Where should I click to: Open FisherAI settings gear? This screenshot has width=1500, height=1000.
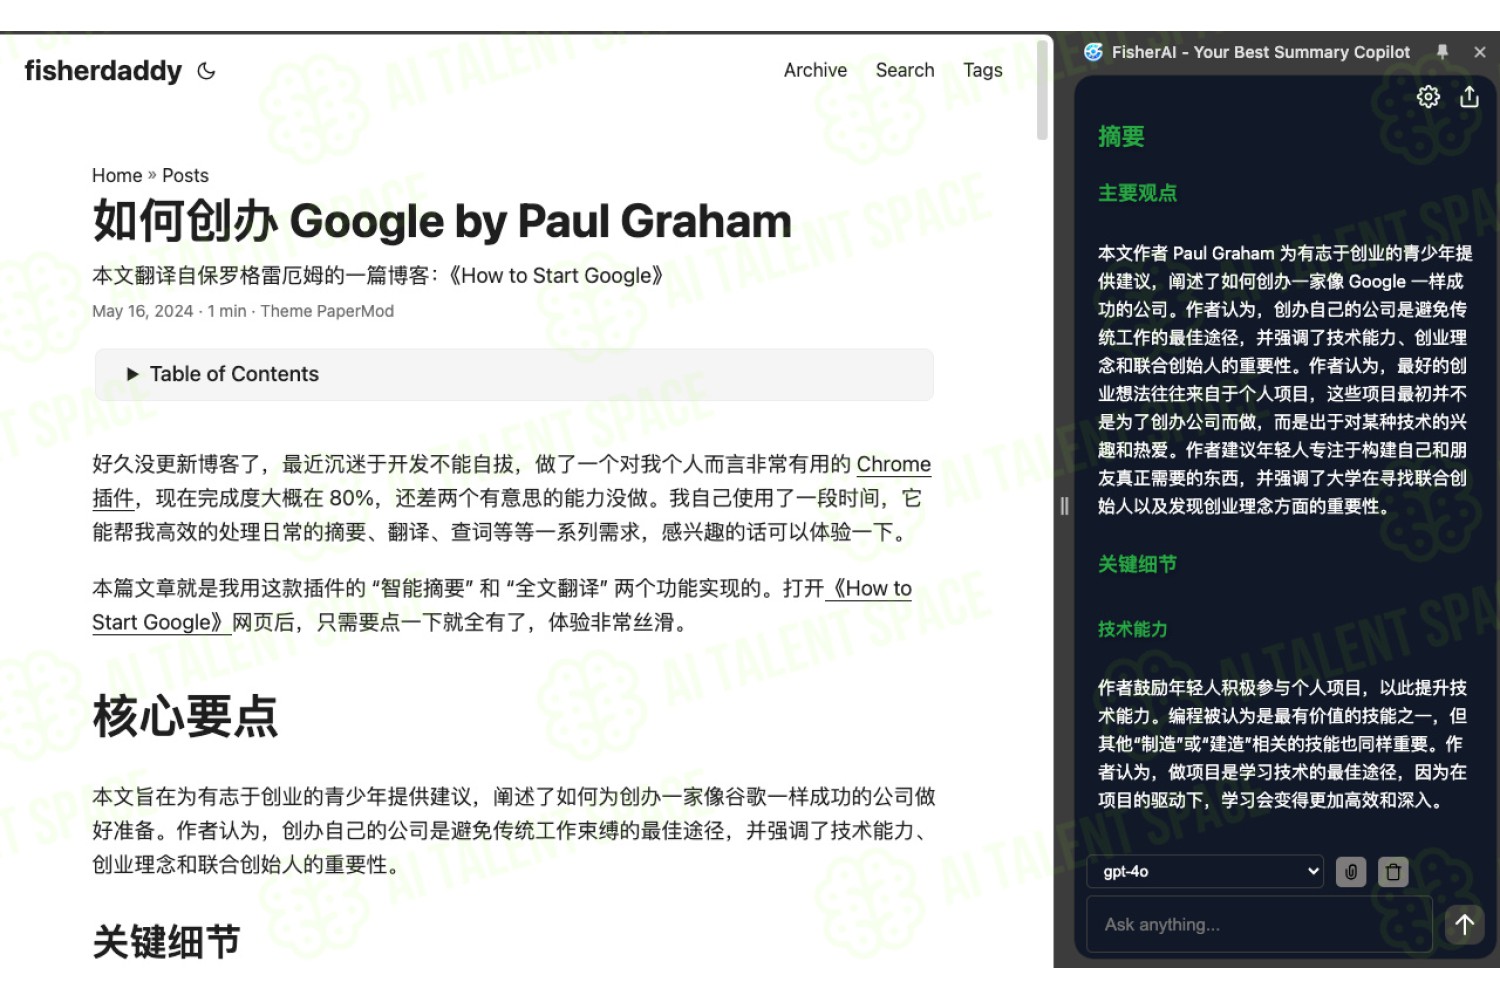point(1428,96)
